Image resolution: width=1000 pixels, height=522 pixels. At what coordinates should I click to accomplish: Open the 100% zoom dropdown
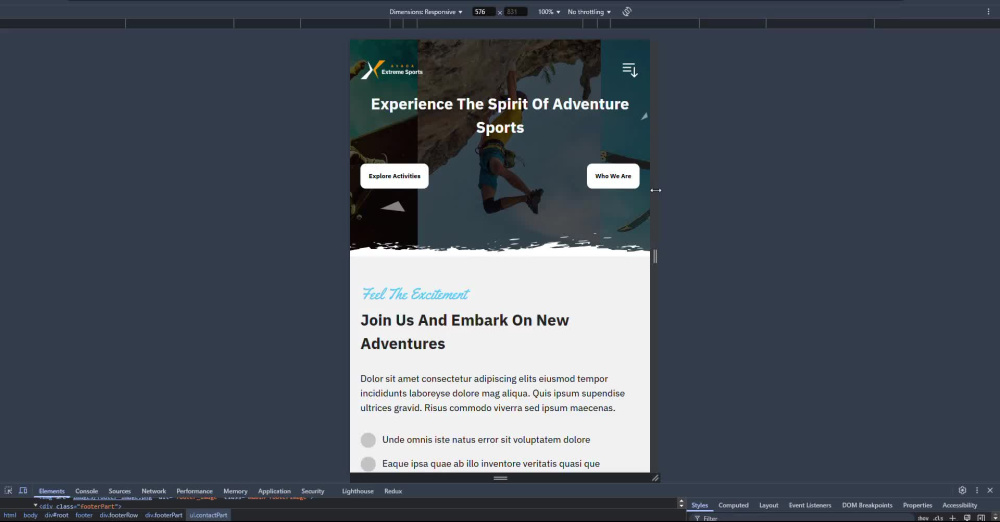549,11
